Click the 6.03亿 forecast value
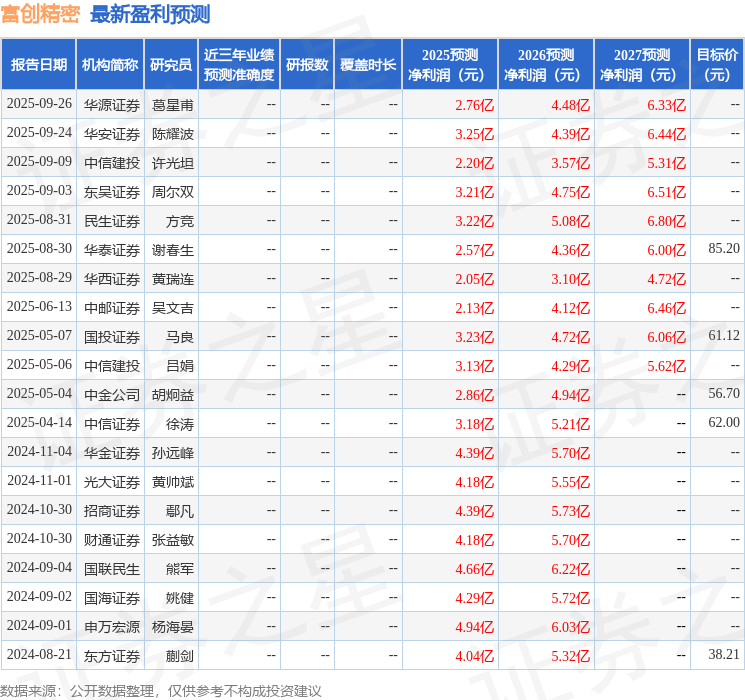This screenshot has height=700, width=745. tap(570, 626)
